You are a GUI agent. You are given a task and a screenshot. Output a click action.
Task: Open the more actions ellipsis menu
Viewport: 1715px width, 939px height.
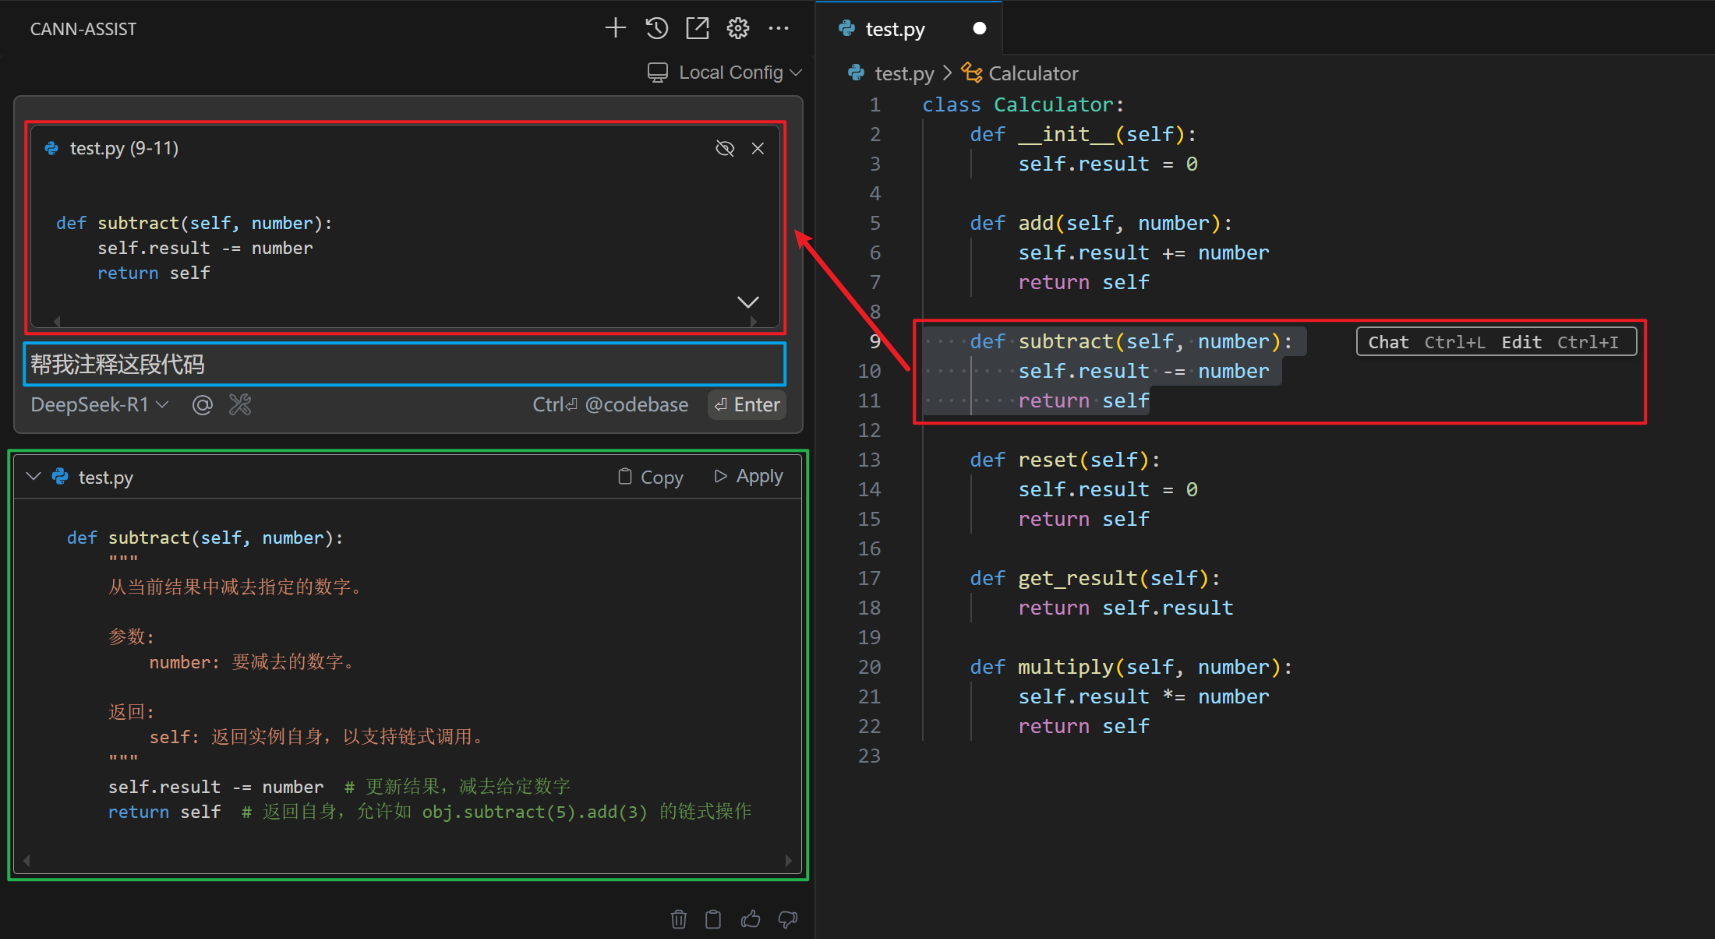[x=778, y=28]
